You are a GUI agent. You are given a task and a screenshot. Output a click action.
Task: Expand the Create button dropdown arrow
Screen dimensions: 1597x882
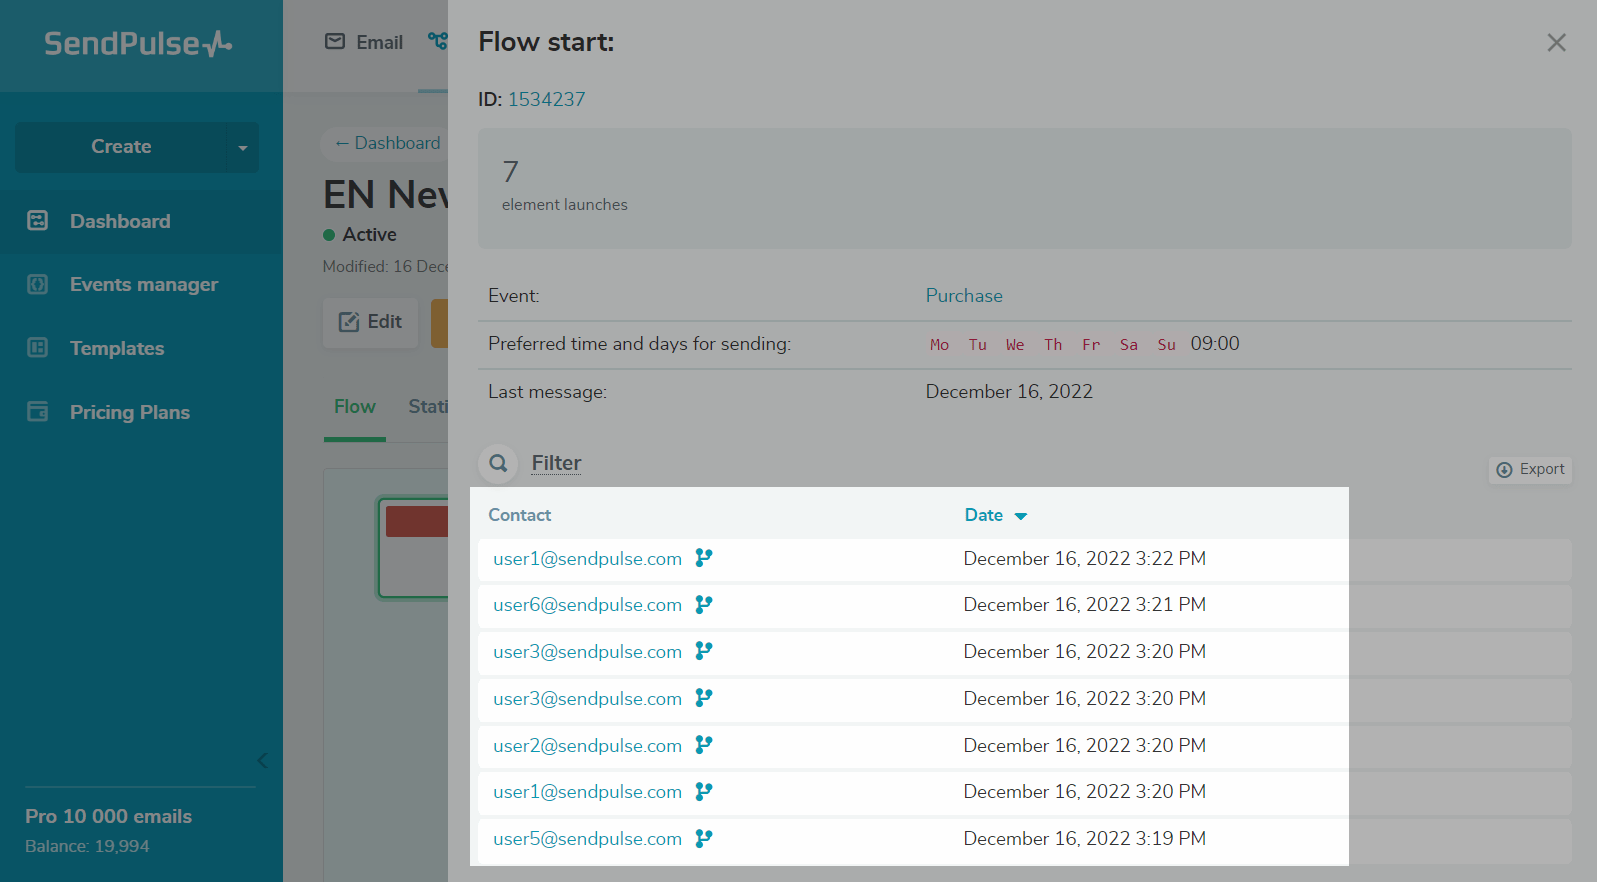tap(242, 148)
